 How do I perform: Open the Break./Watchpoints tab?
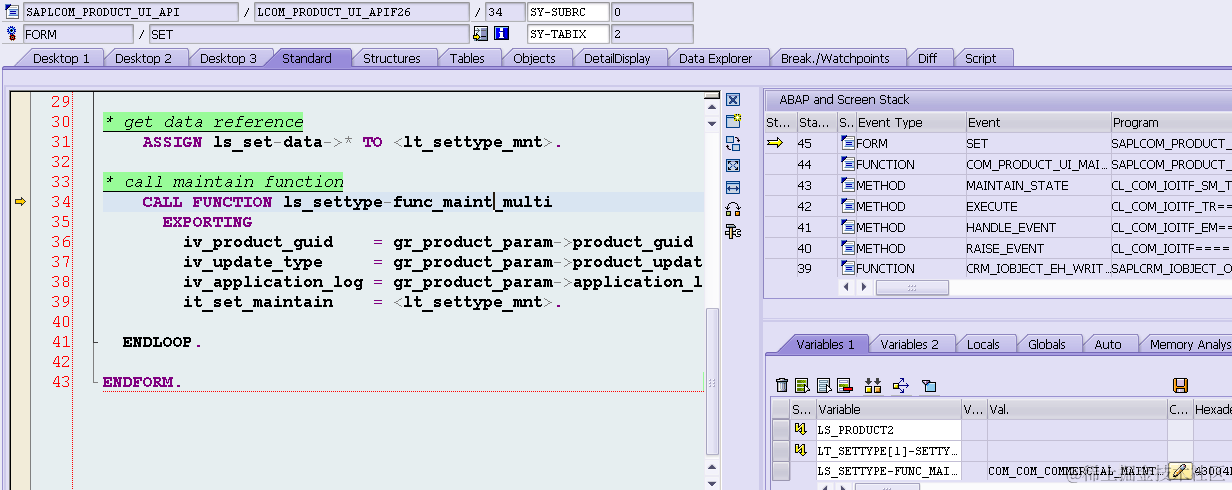[835, 58]
